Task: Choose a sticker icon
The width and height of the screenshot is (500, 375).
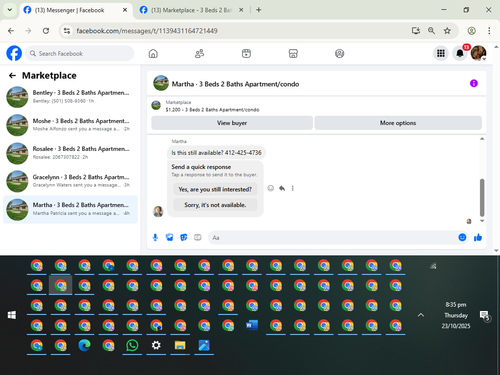Action: click(x=184, y=237)
